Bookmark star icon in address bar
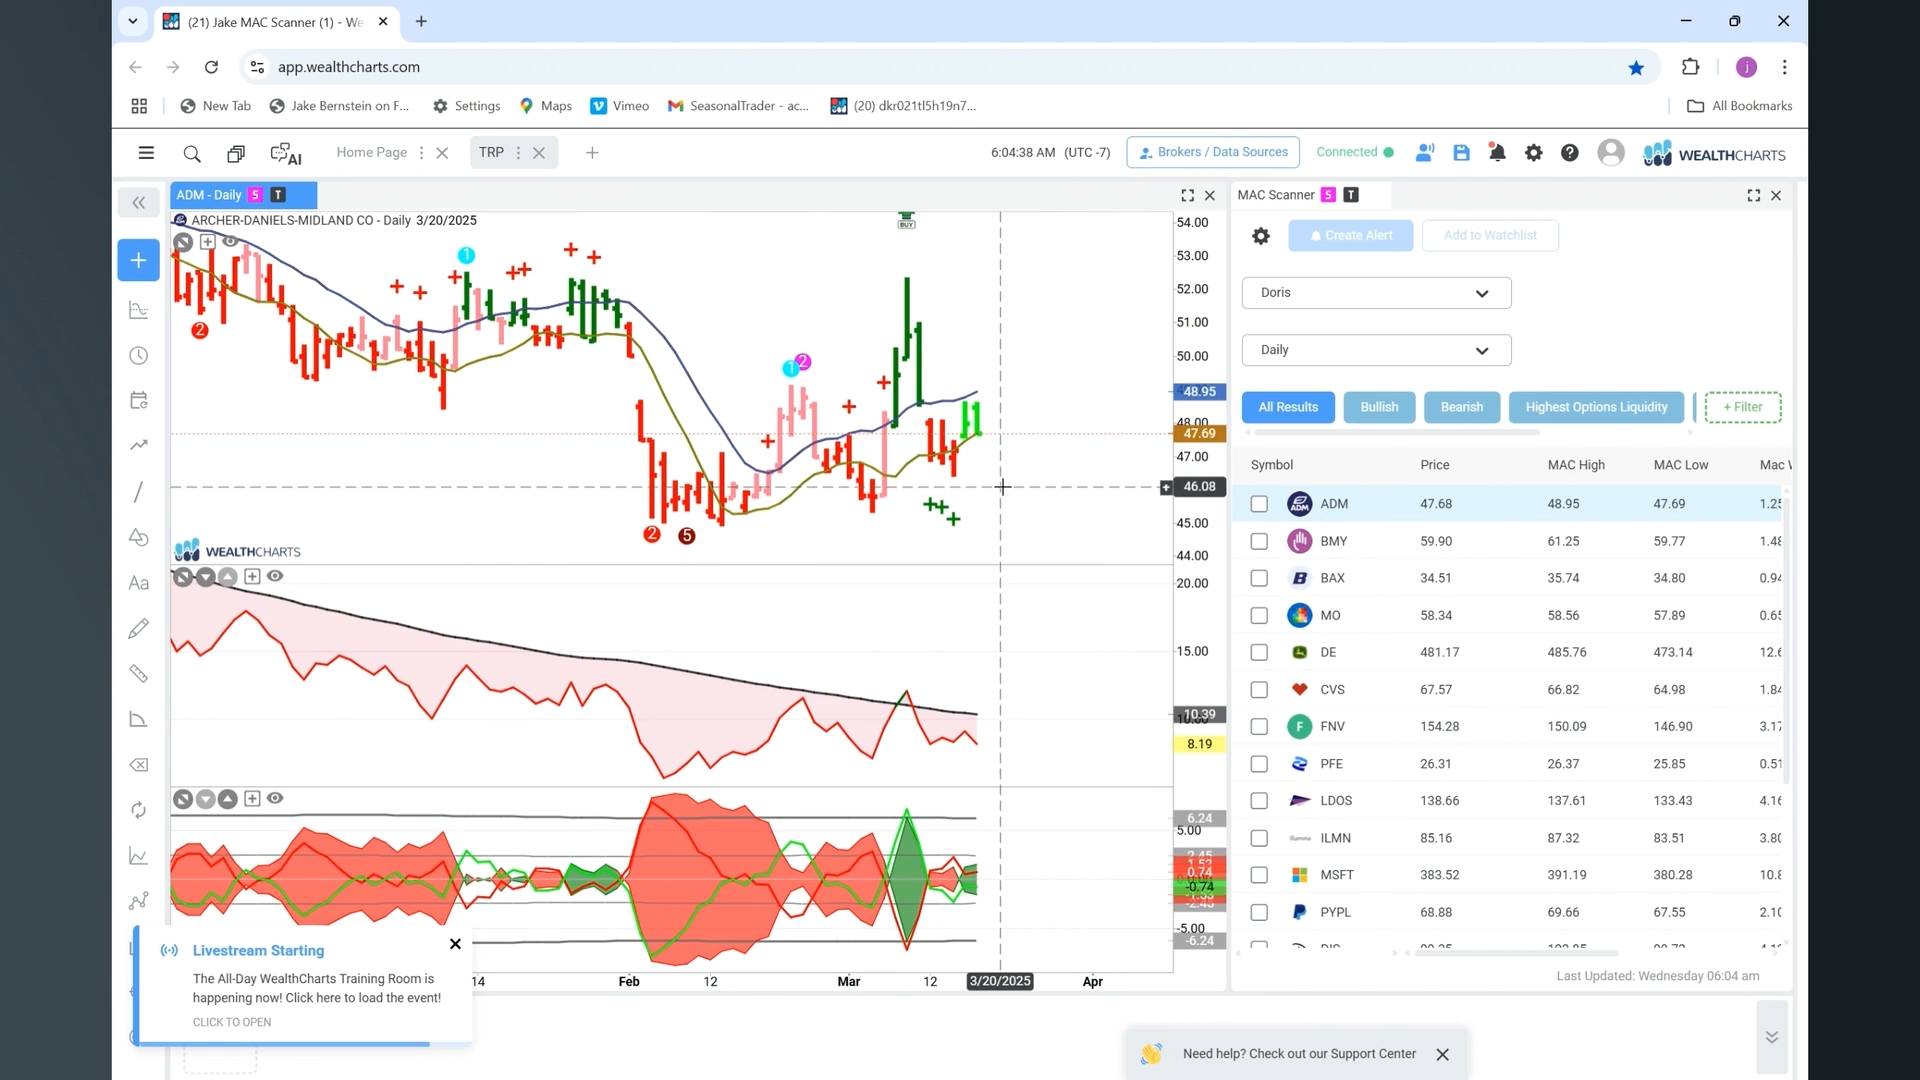The width and height of the screenshot is (1920, 1080). pos(1636,68)
